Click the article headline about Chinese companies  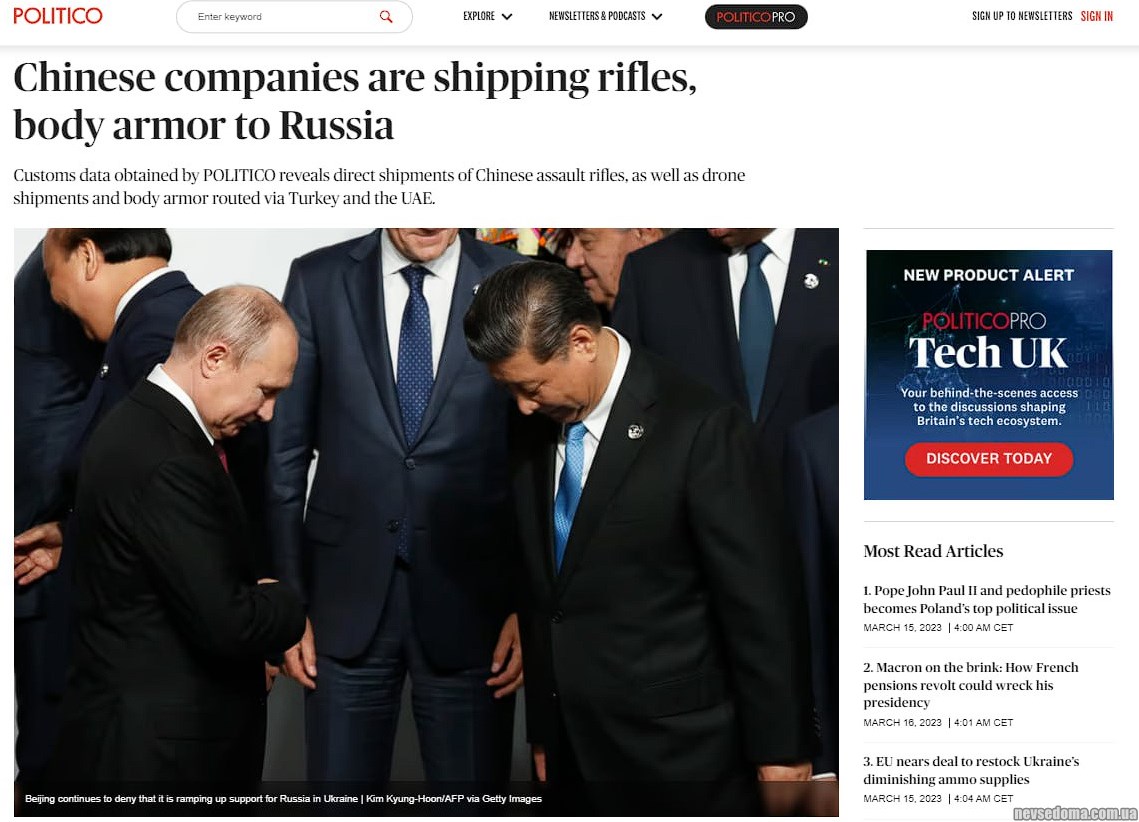tap(354, 101)
